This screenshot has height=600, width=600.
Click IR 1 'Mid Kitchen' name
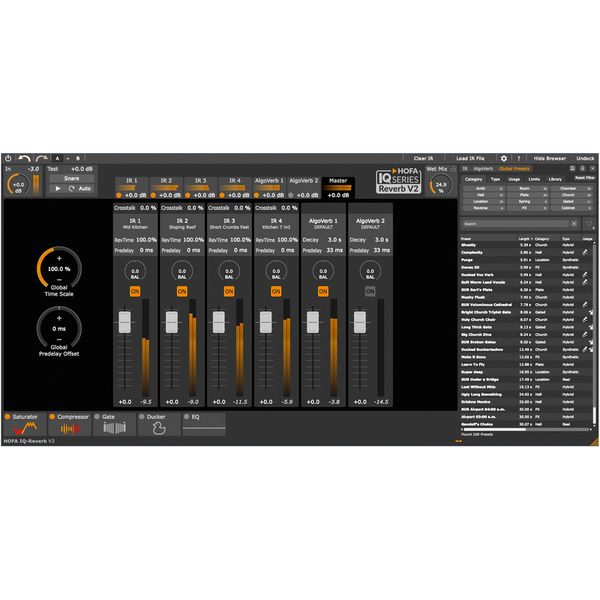click(x=135, y=227)
